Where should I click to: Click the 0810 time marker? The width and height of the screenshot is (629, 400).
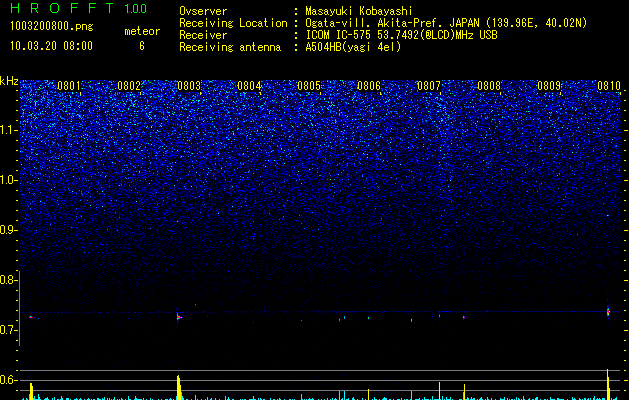coord(609,86)
